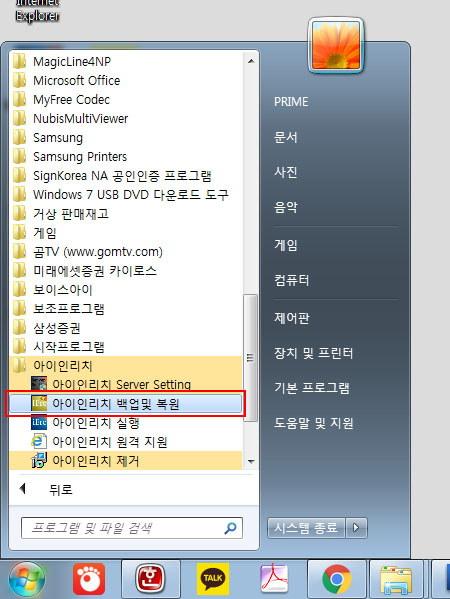The image size is (450, 599).
Task: Open Windows Explorer taskbar icon
Action: tap(396, 580)
